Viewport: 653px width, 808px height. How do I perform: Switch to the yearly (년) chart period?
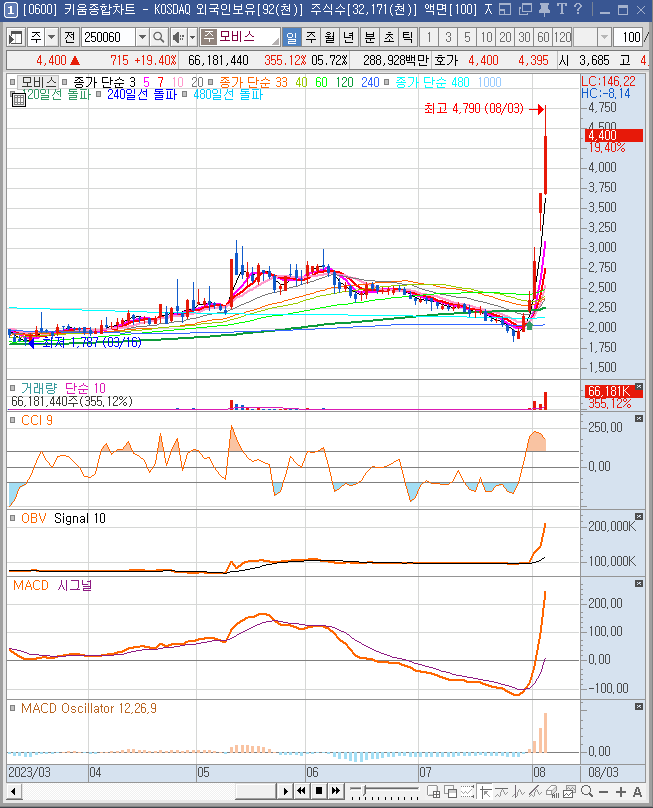348,37
